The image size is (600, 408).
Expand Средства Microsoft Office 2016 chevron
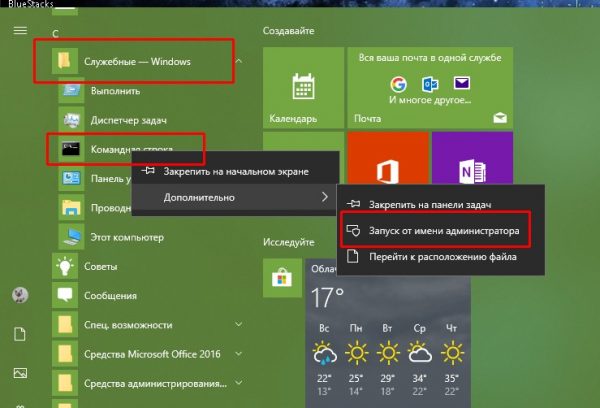[x=238, y=354]
